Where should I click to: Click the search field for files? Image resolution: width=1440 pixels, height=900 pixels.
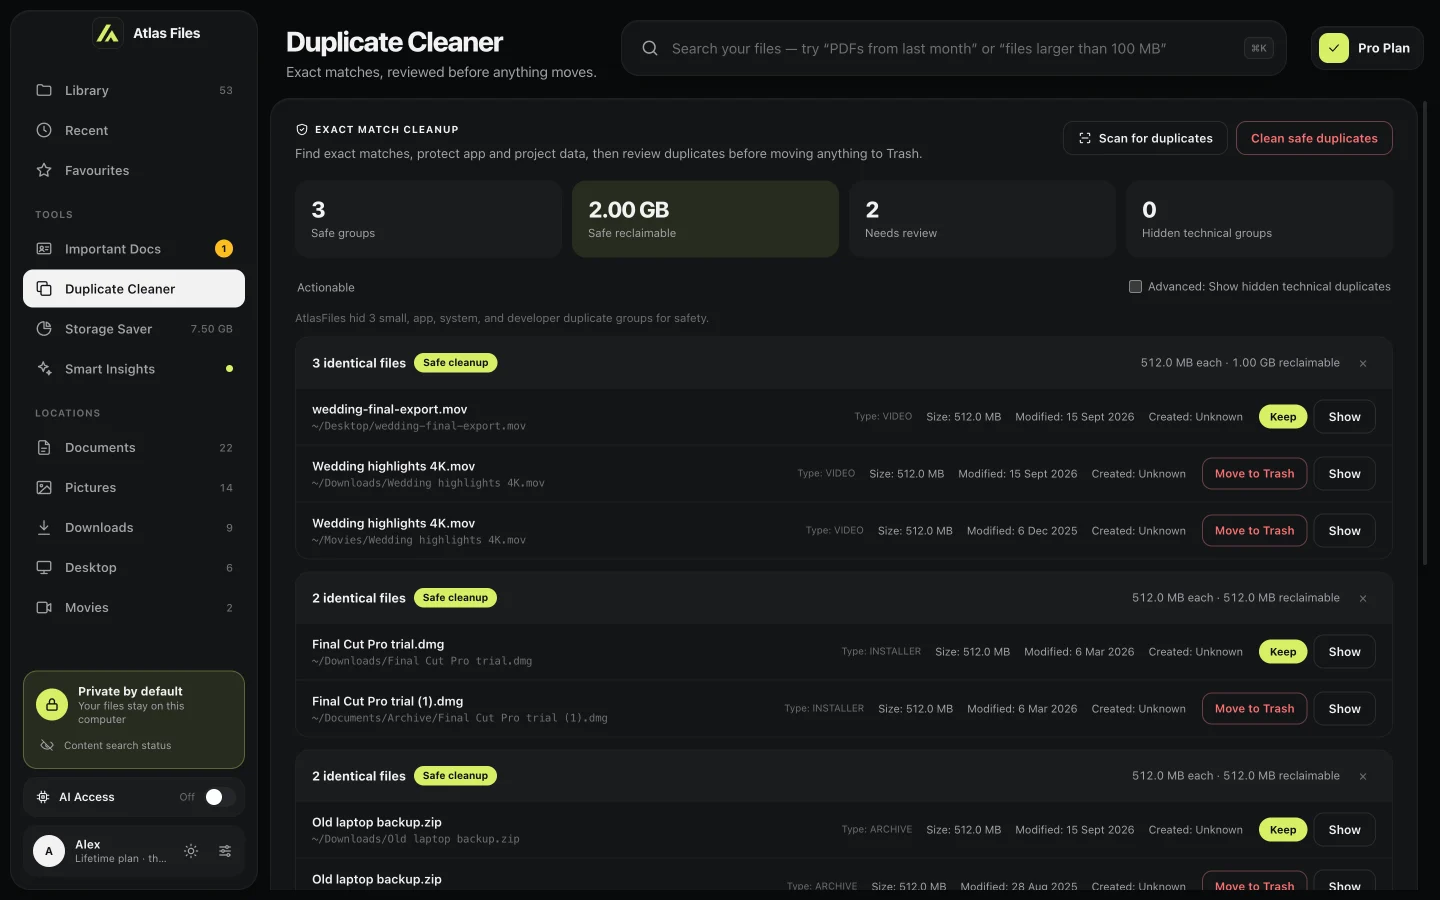(953, 48)
